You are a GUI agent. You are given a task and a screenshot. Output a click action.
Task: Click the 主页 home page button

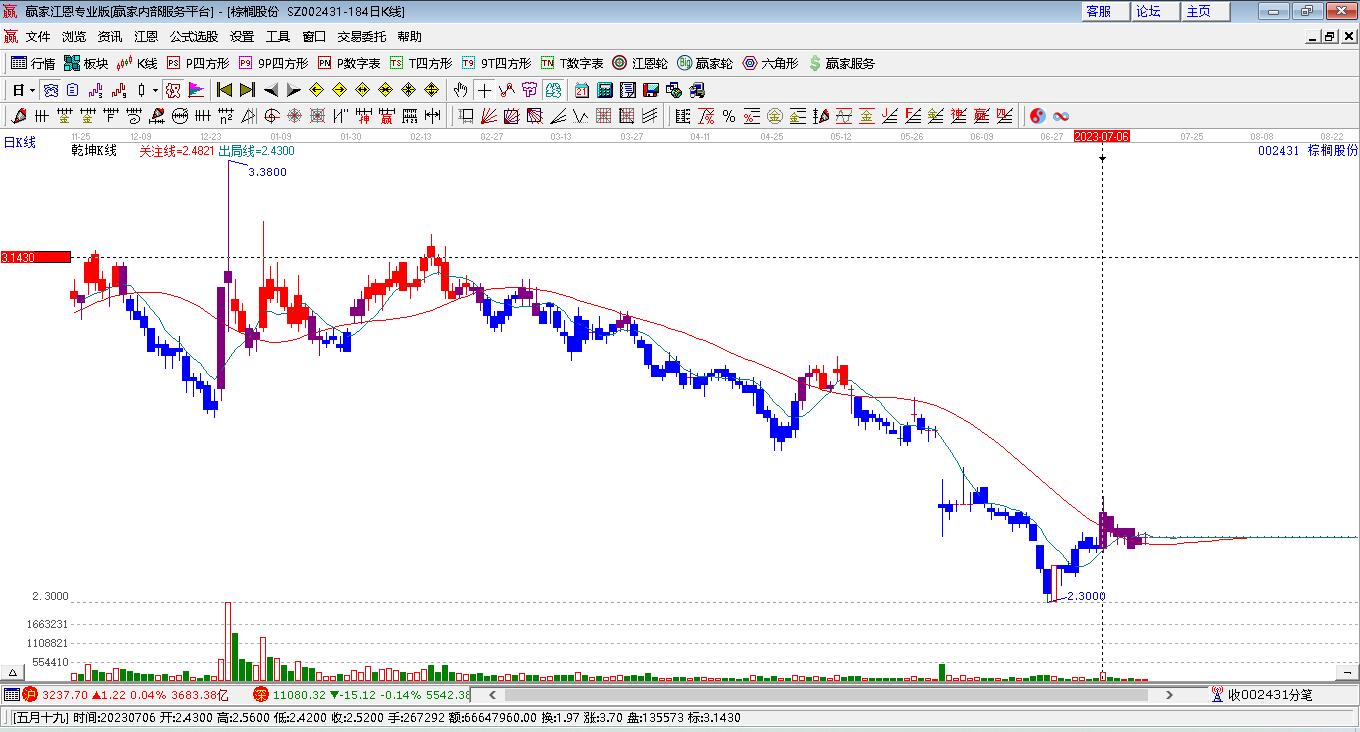[1204, 11]
